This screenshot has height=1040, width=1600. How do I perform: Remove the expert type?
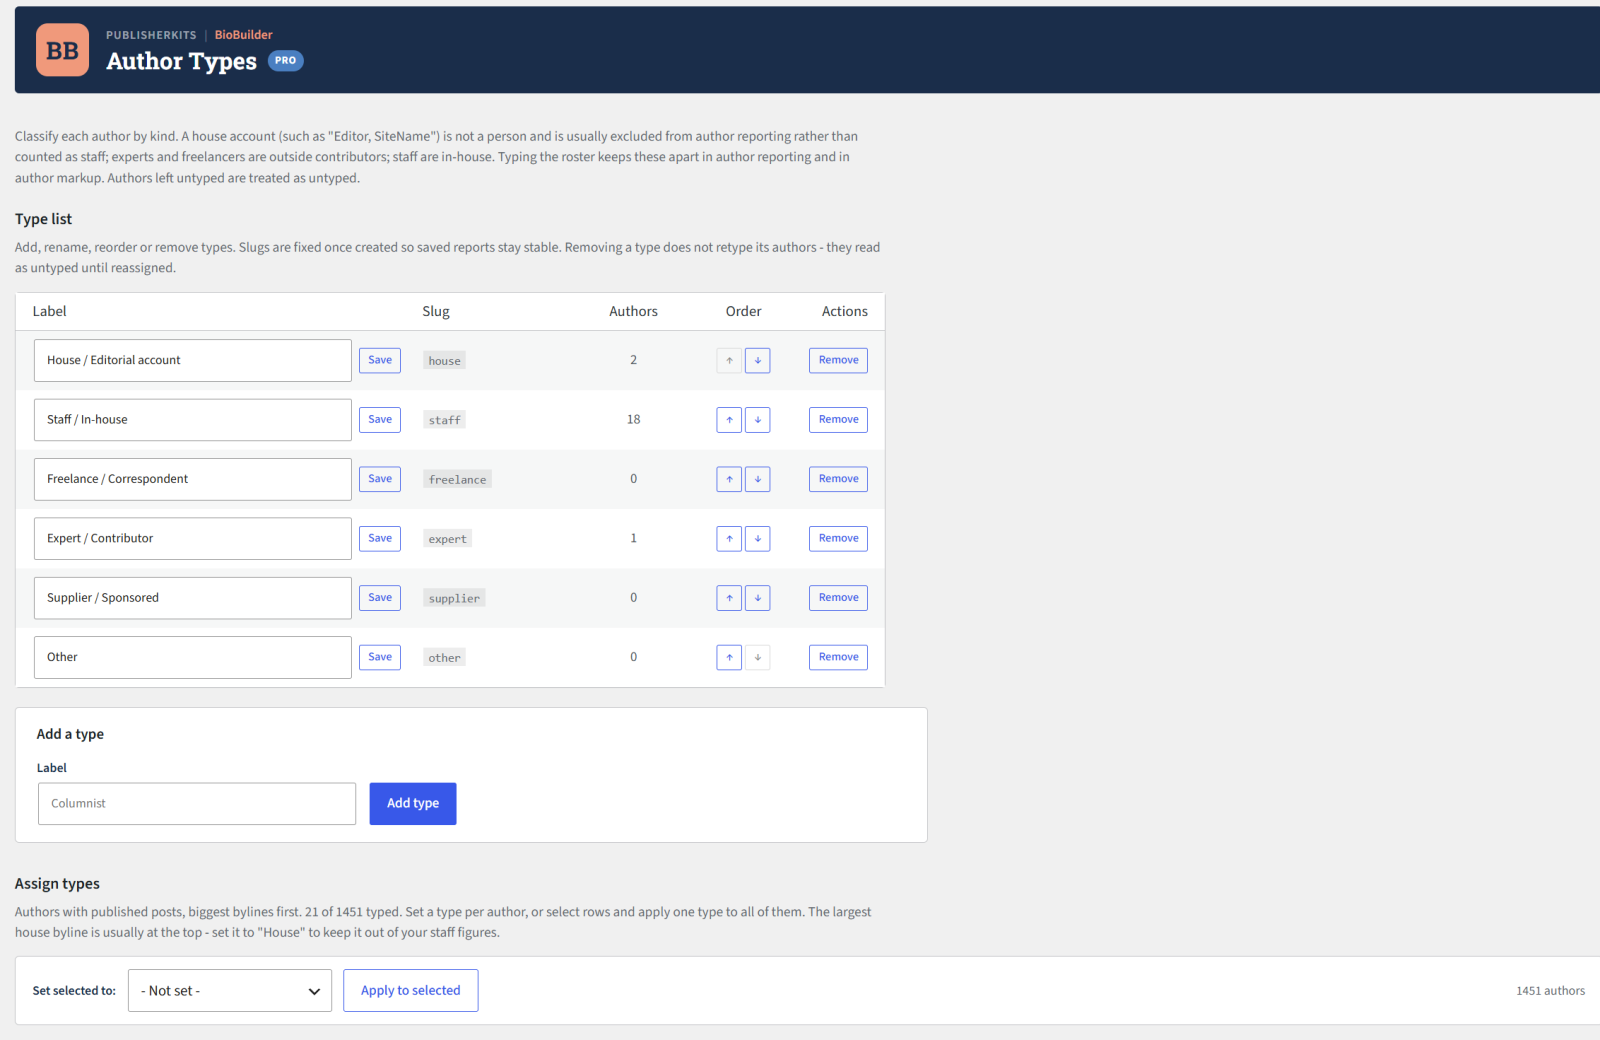(x=838, y=538)
